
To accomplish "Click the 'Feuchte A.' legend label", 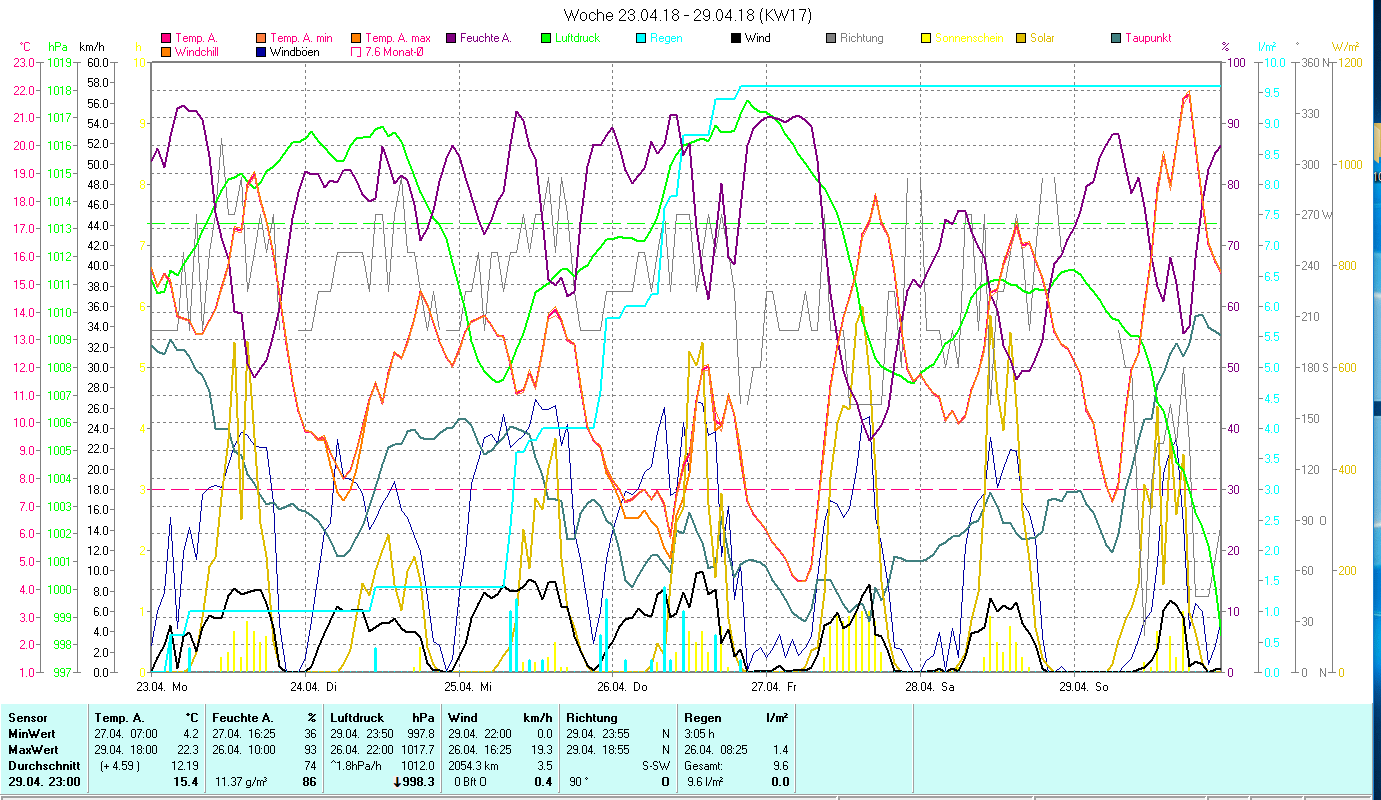I will 486,38.
